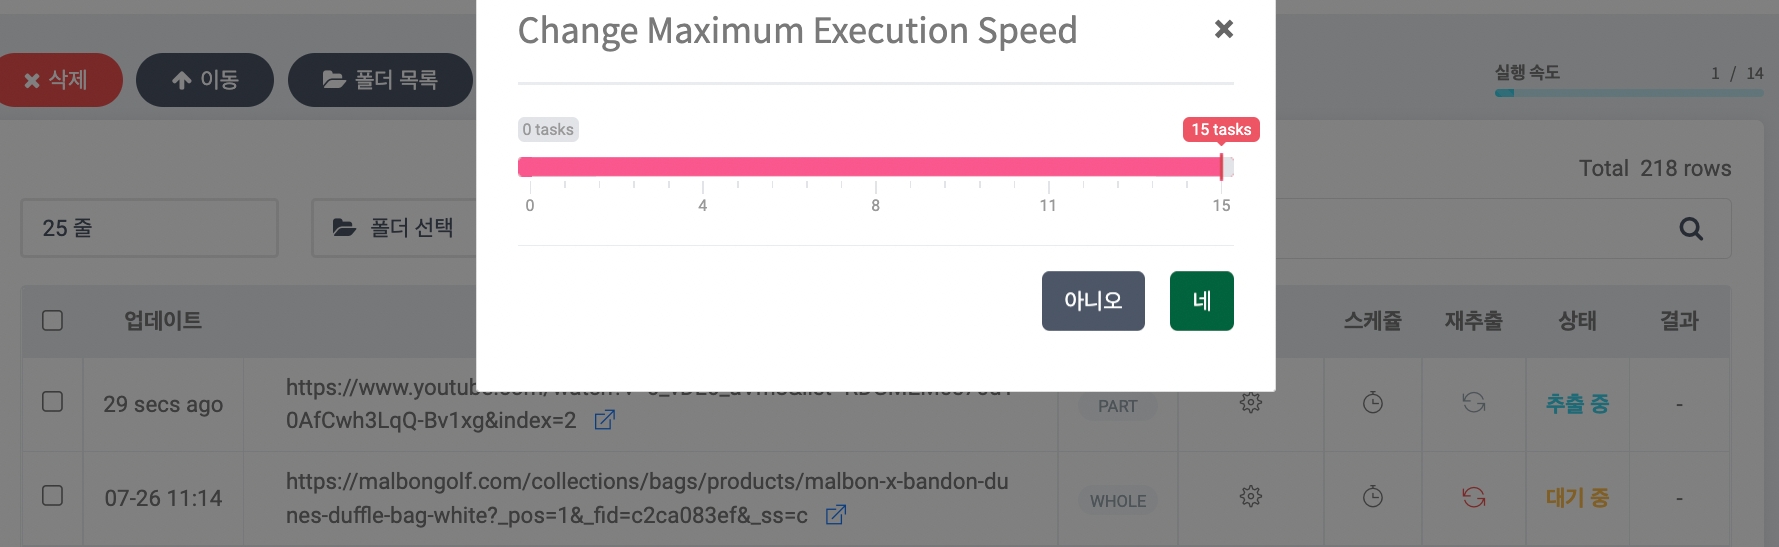Click re-extract refresh icon in YouTube row
This screenshot has width=1779, height=547.
1474,403
